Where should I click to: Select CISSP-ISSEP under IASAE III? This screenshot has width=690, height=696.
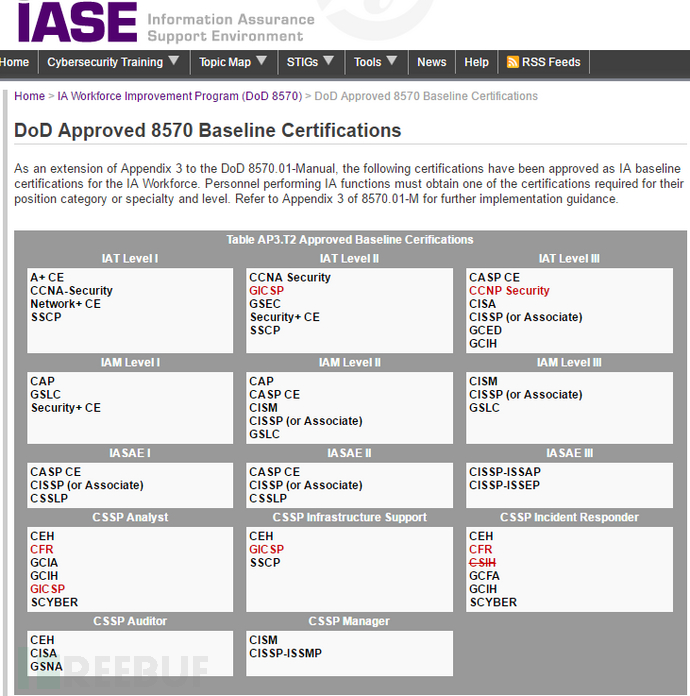click(504, 485)
